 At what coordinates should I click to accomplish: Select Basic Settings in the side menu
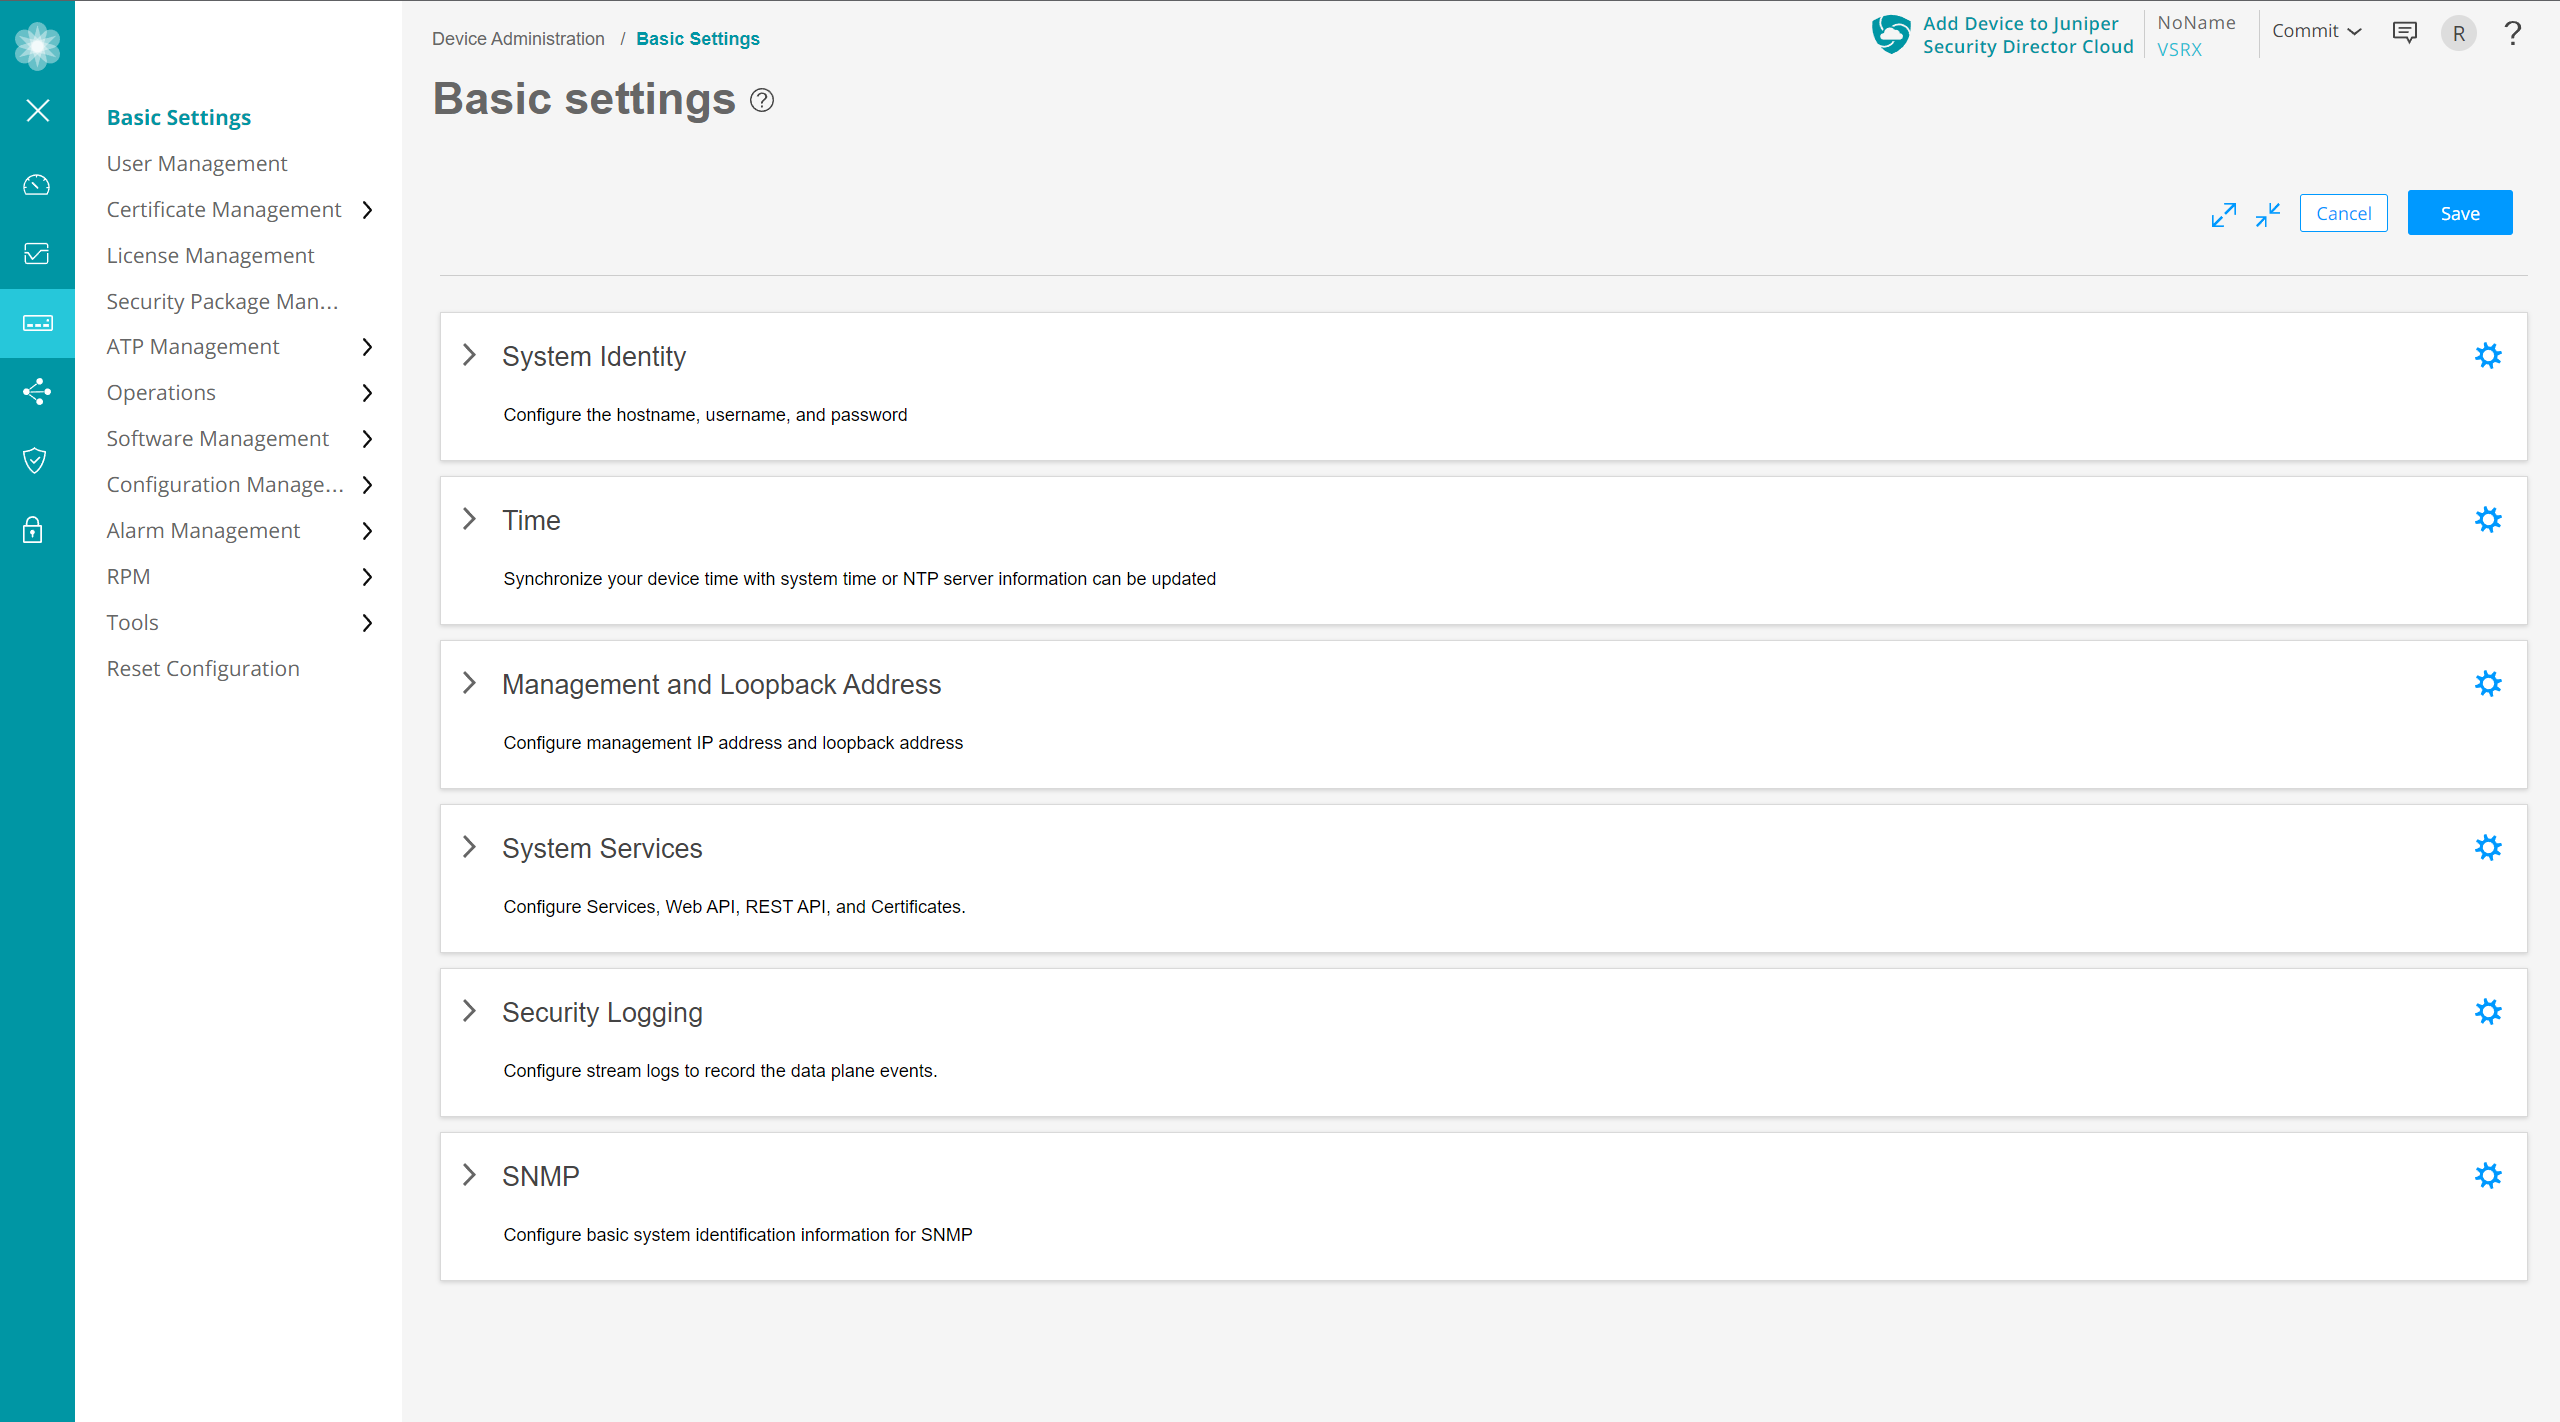[x=179, y=117]
